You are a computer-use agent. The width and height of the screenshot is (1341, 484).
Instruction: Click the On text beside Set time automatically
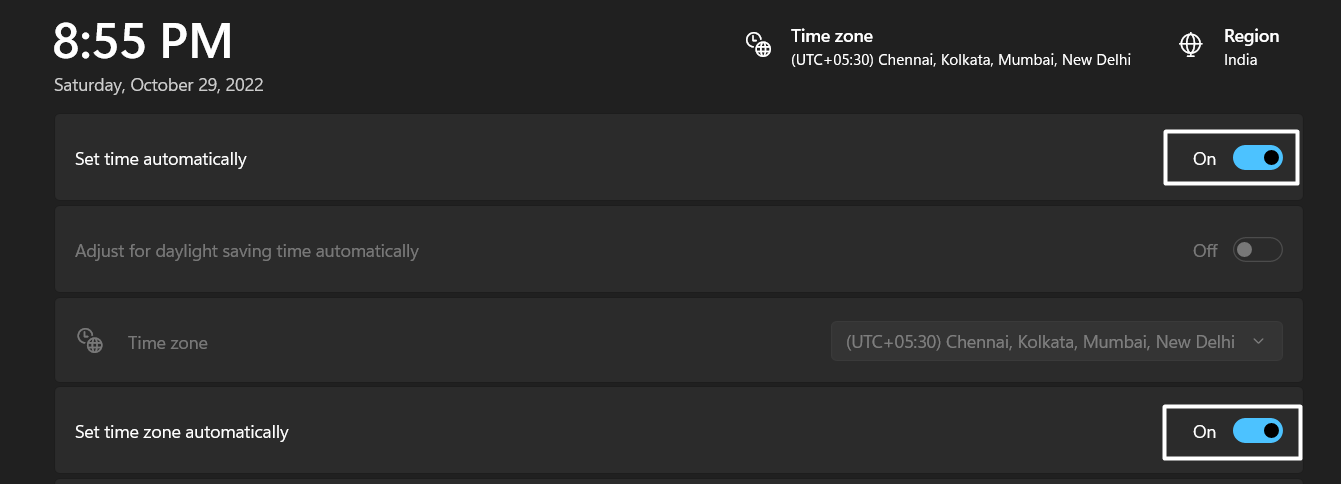1205,159
